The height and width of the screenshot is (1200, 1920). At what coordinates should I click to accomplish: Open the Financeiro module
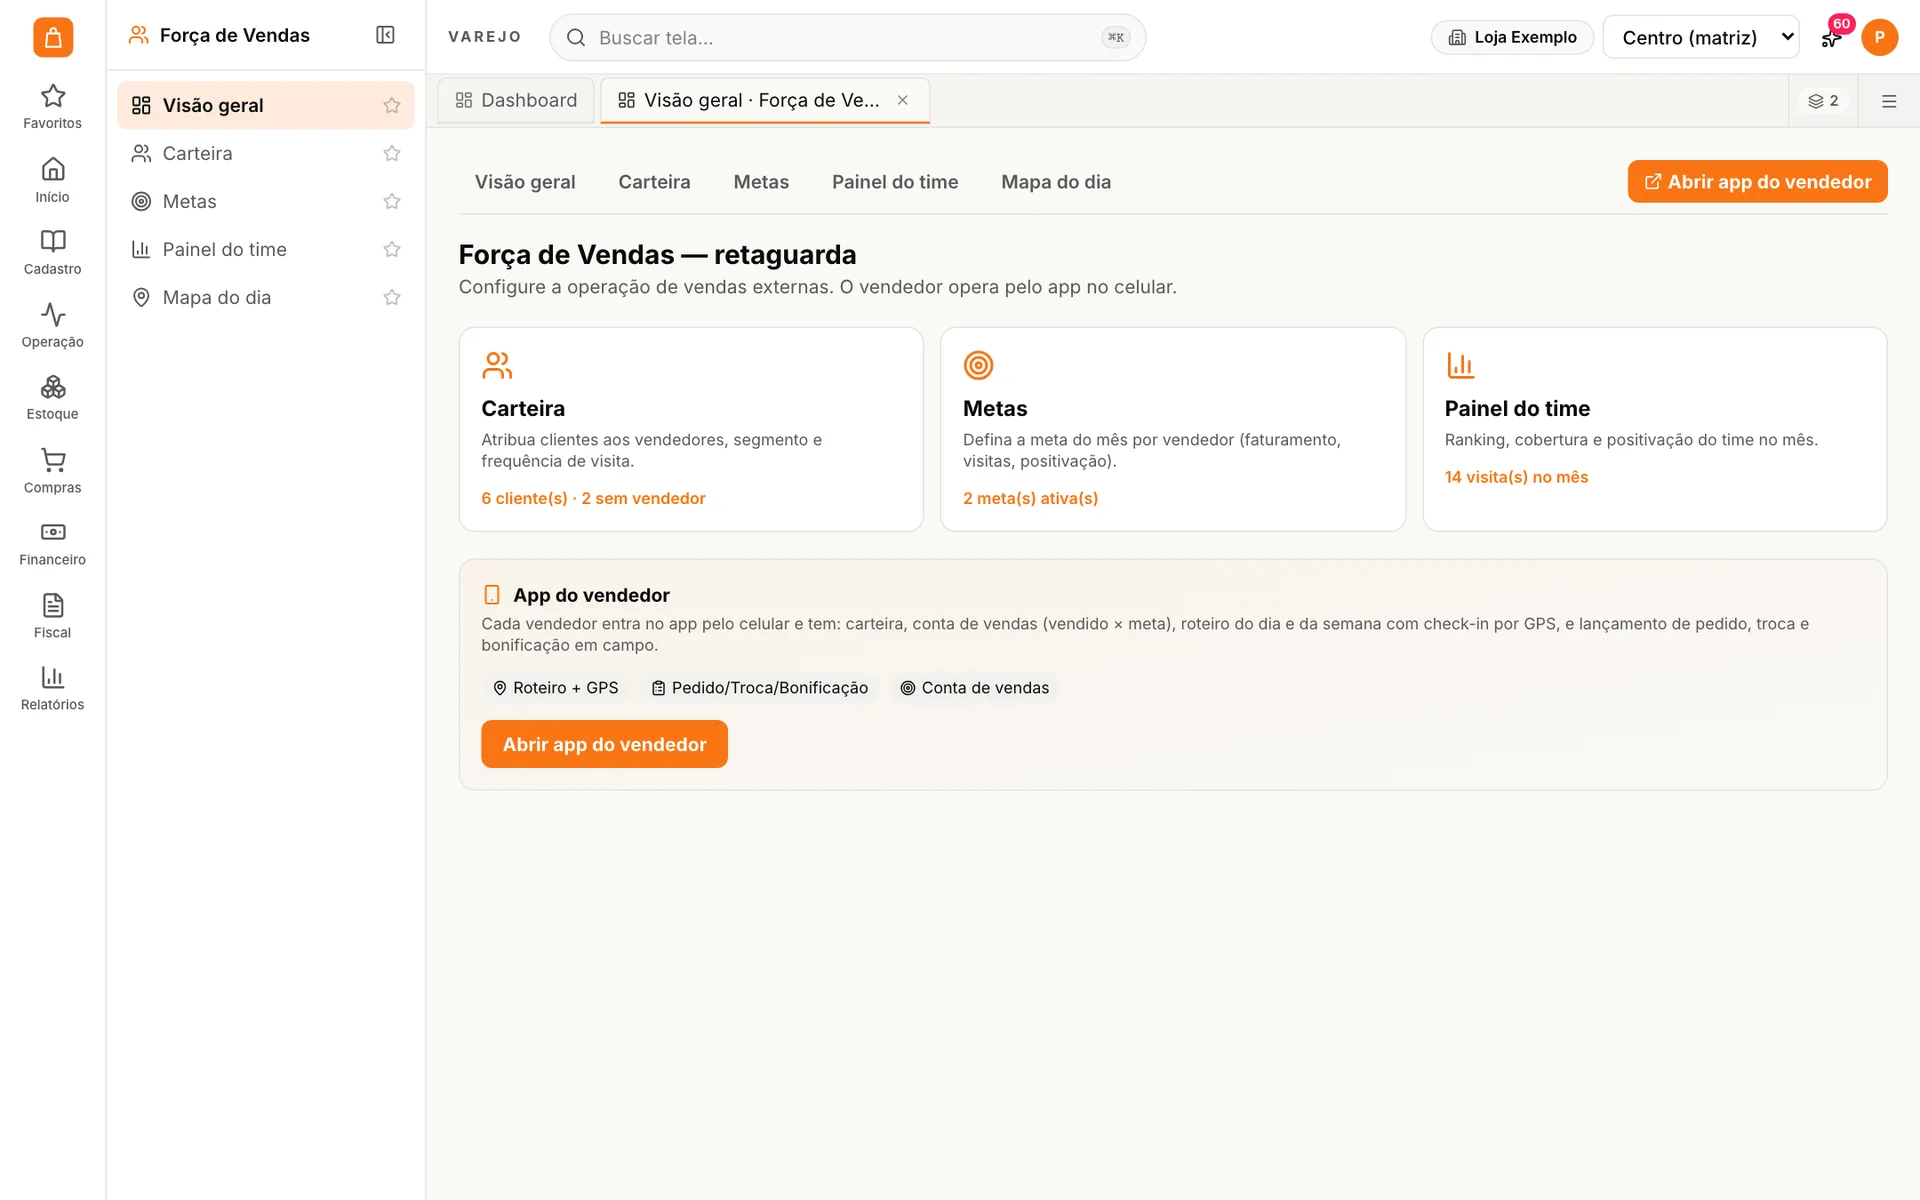(x=52, y=544)
